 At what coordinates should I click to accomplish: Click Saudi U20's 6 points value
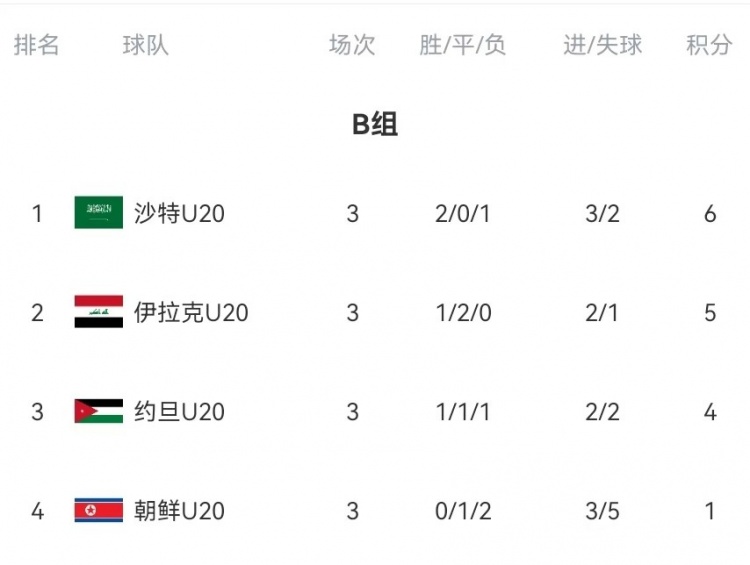tap(710, 213)
